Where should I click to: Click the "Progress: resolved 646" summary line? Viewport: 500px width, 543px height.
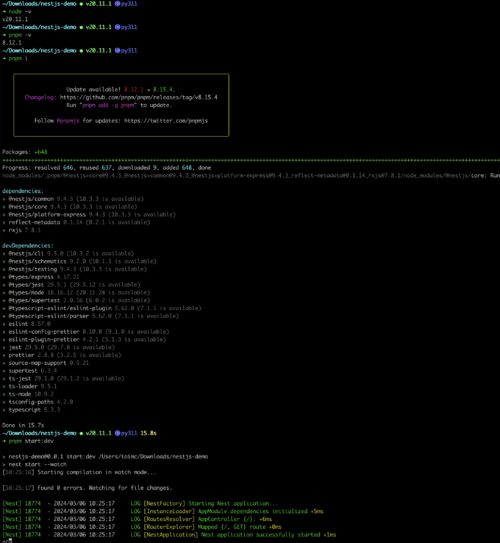coord(107,168)
